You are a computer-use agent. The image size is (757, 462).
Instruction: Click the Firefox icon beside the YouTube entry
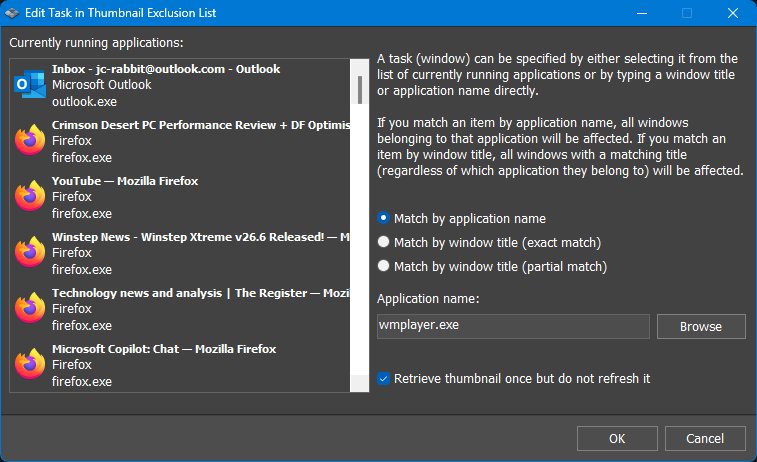[29, 196]
